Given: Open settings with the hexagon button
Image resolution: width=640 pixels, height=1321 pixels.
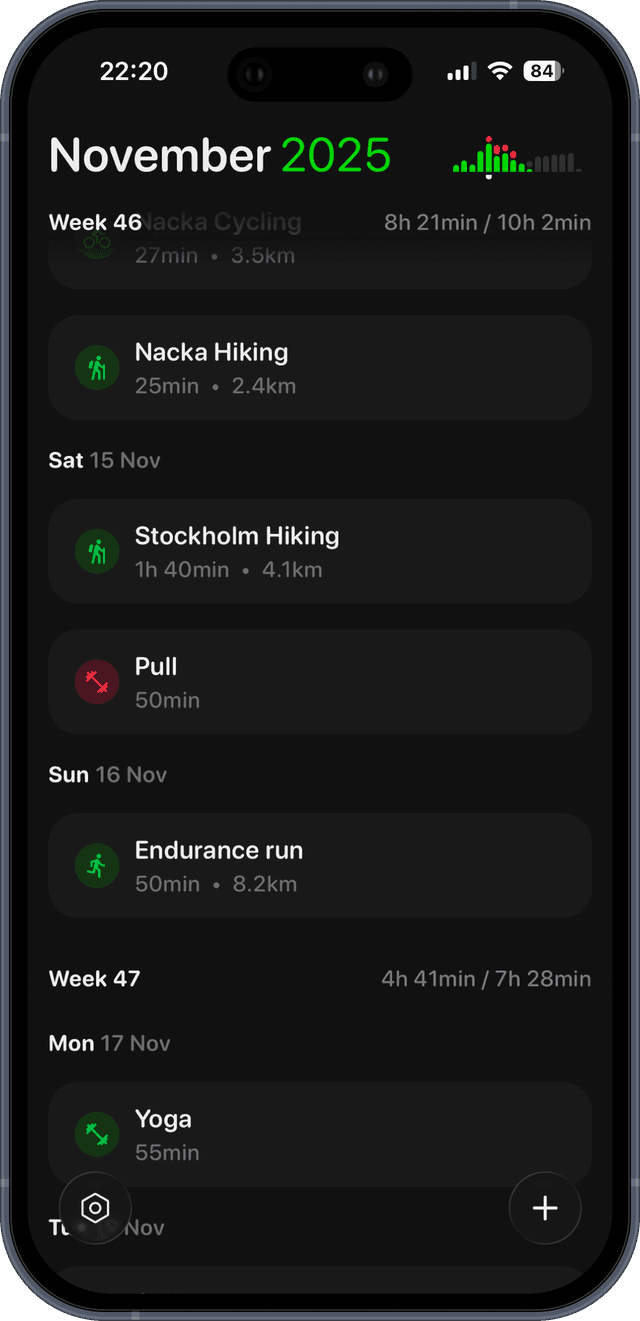Looking at the screenshot, I should click(95, 1208).
